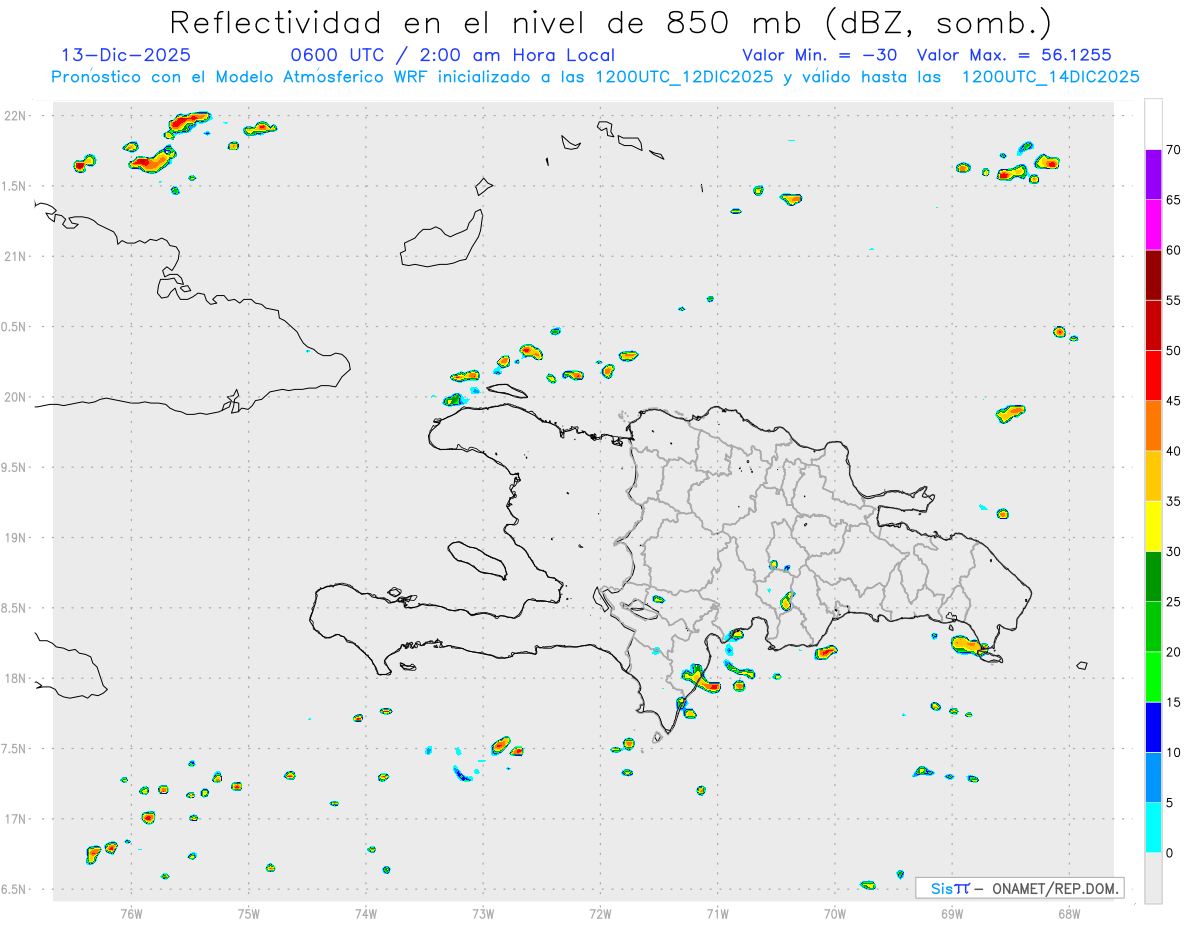Click the '71W' longitude label

coord(717,914)
